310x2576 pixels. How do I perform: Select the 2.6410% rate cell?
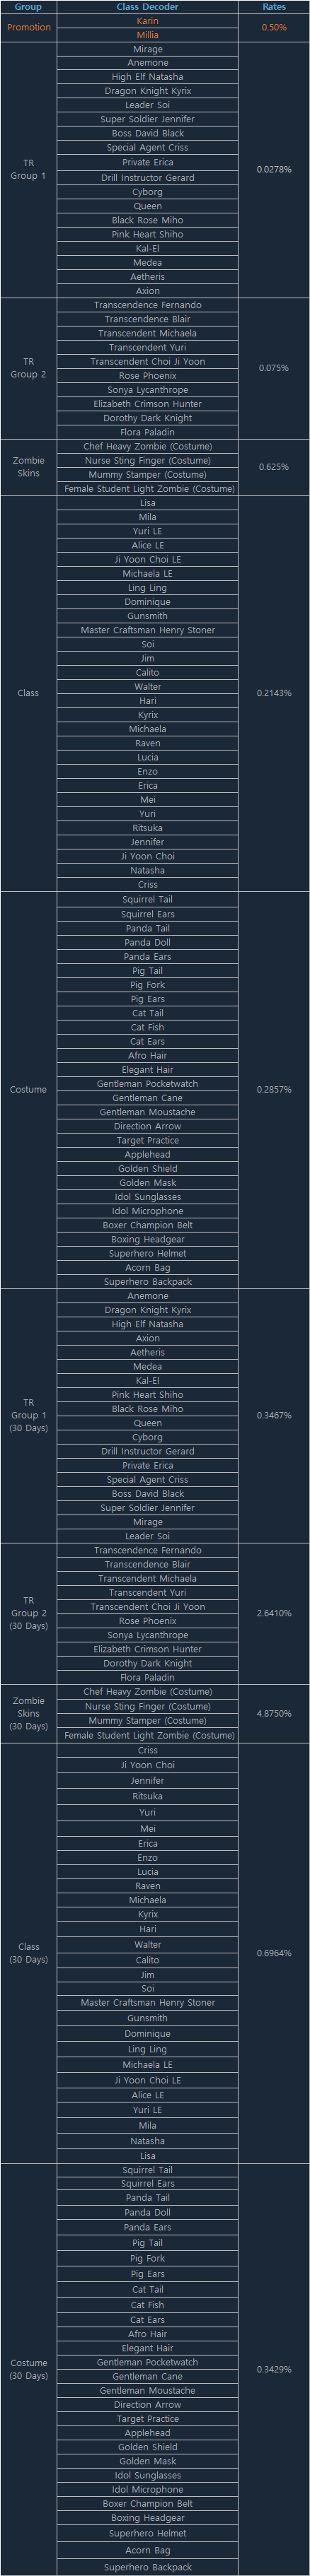(274, 1613)
